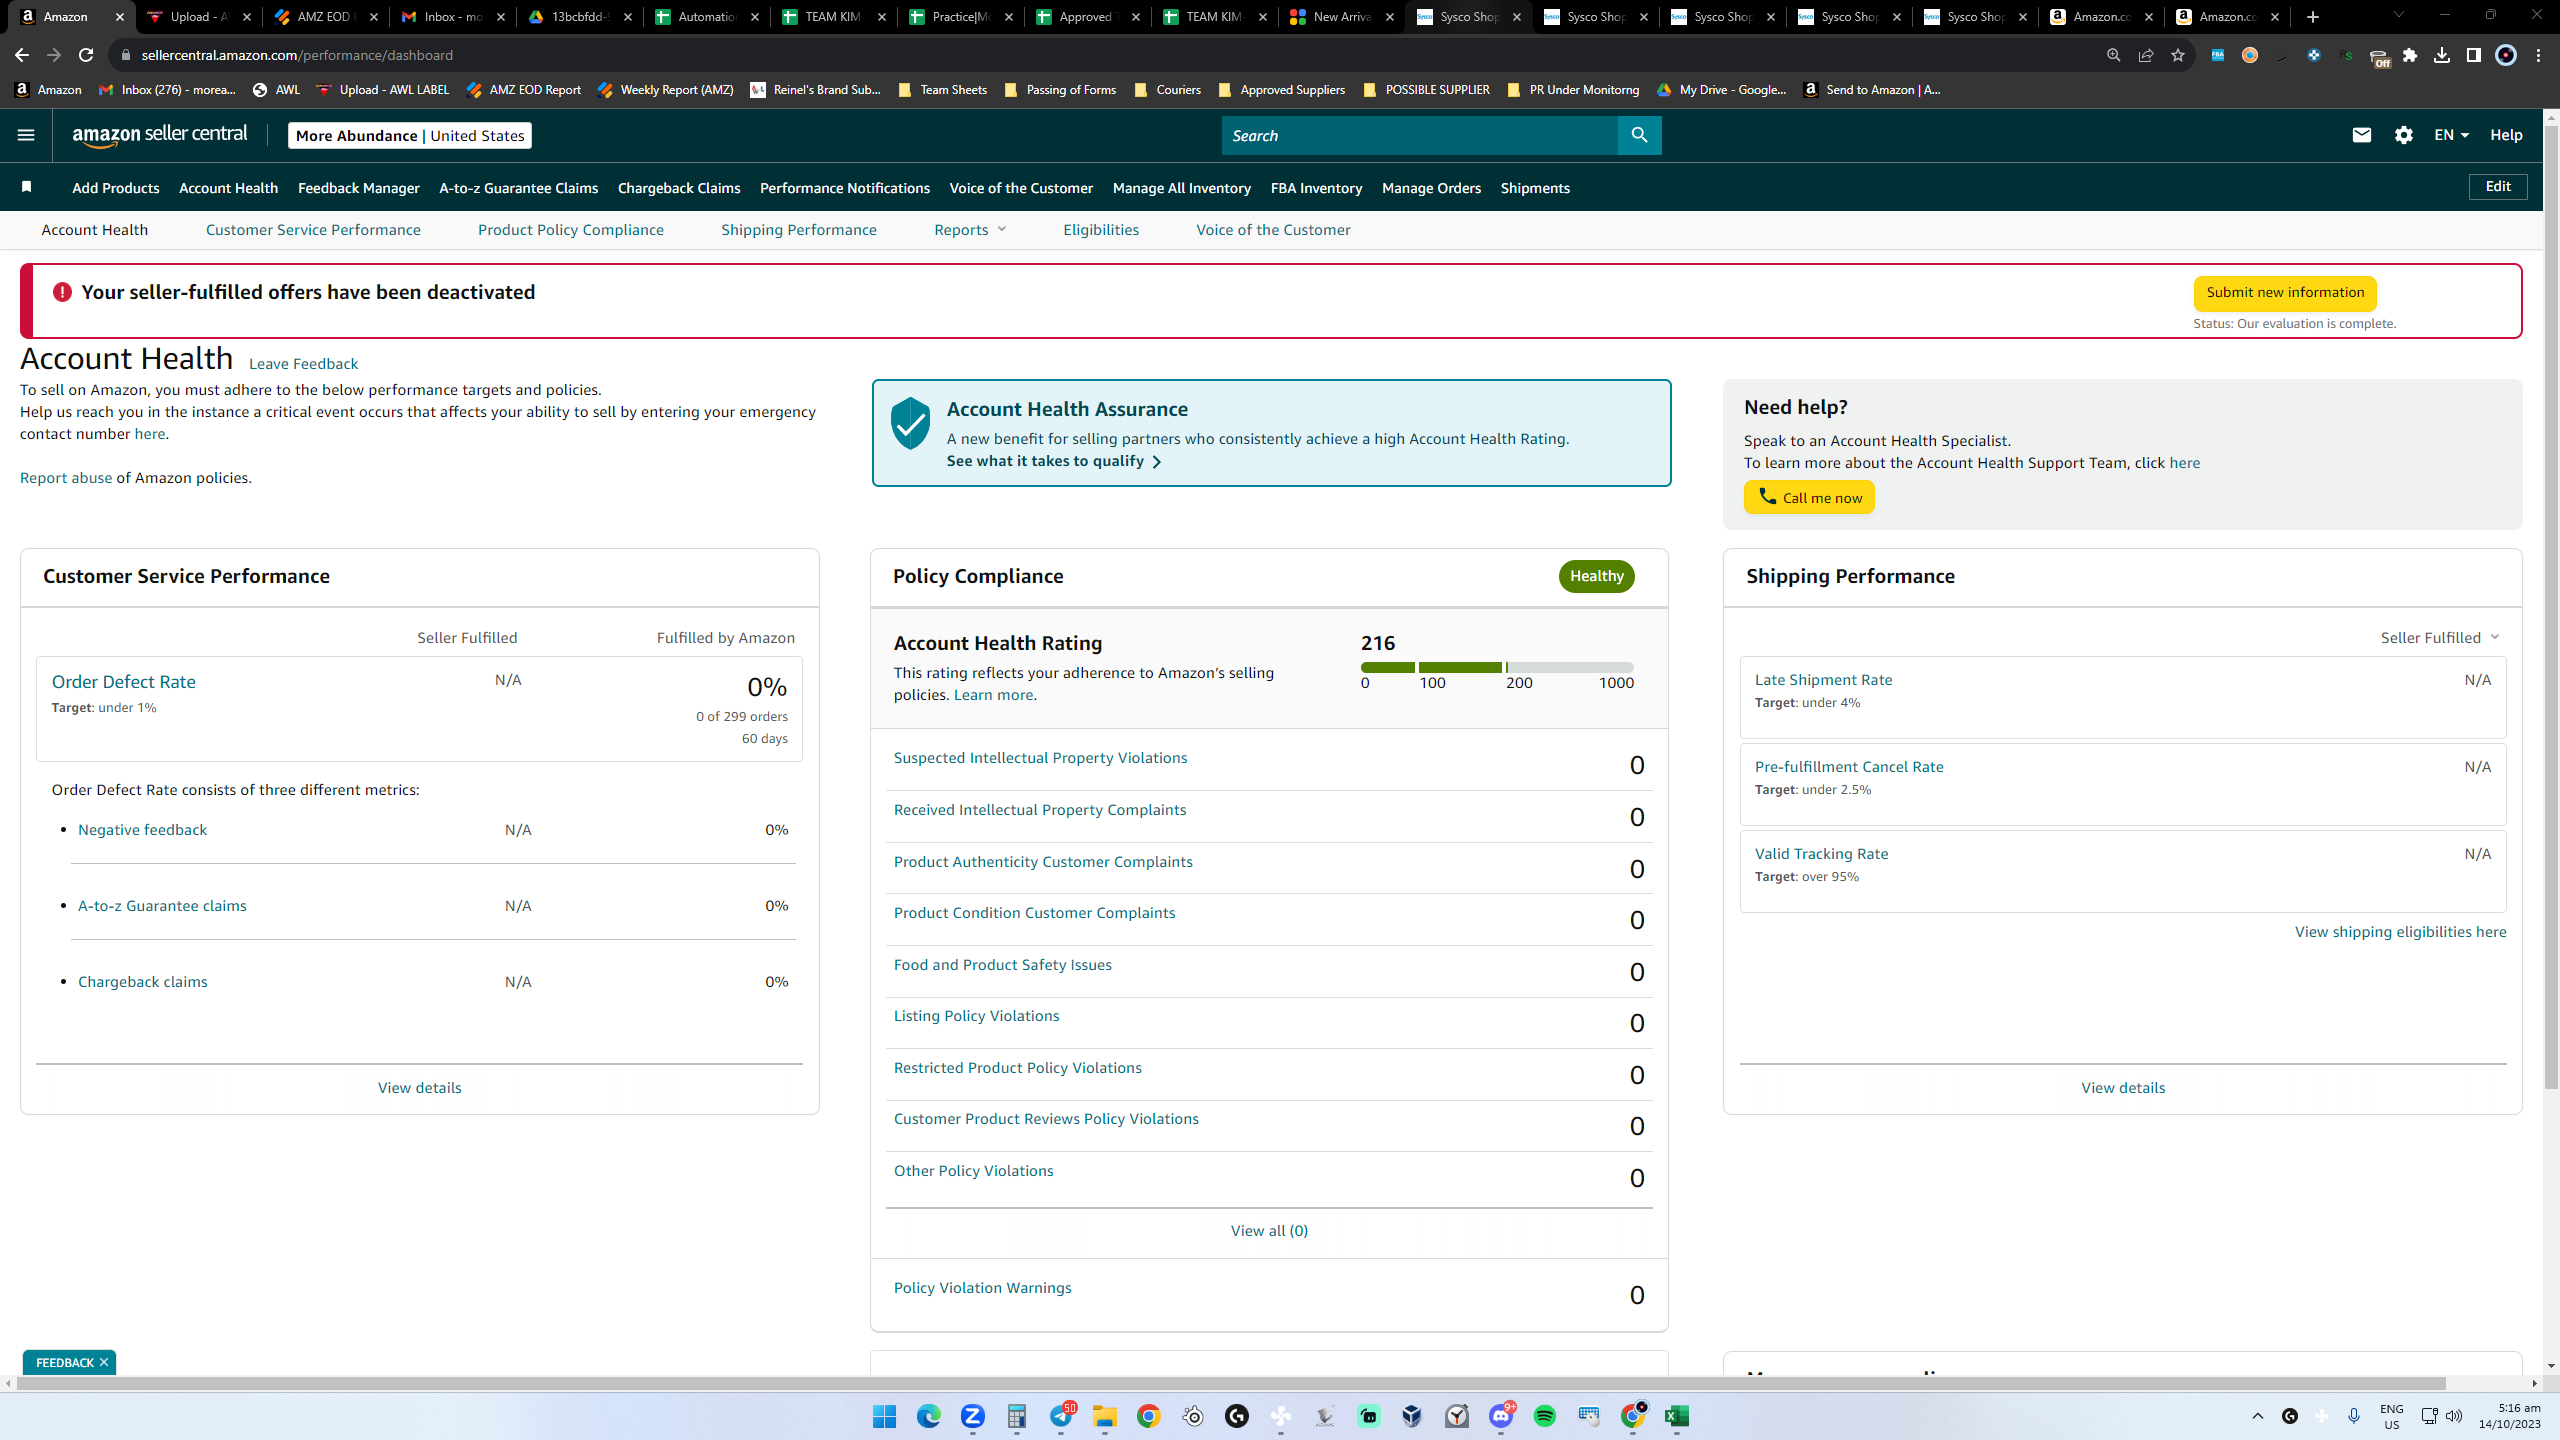Image resolution: width=2560 pixels, height=1440 pixels.
Task: Open A-to-z Guarantee Claims menu item
Action: (519, 188)
